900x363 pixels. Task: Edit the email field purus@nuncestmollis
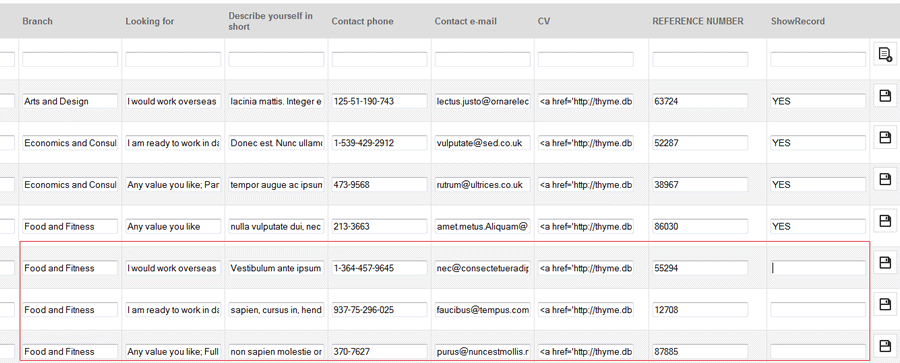483,351
